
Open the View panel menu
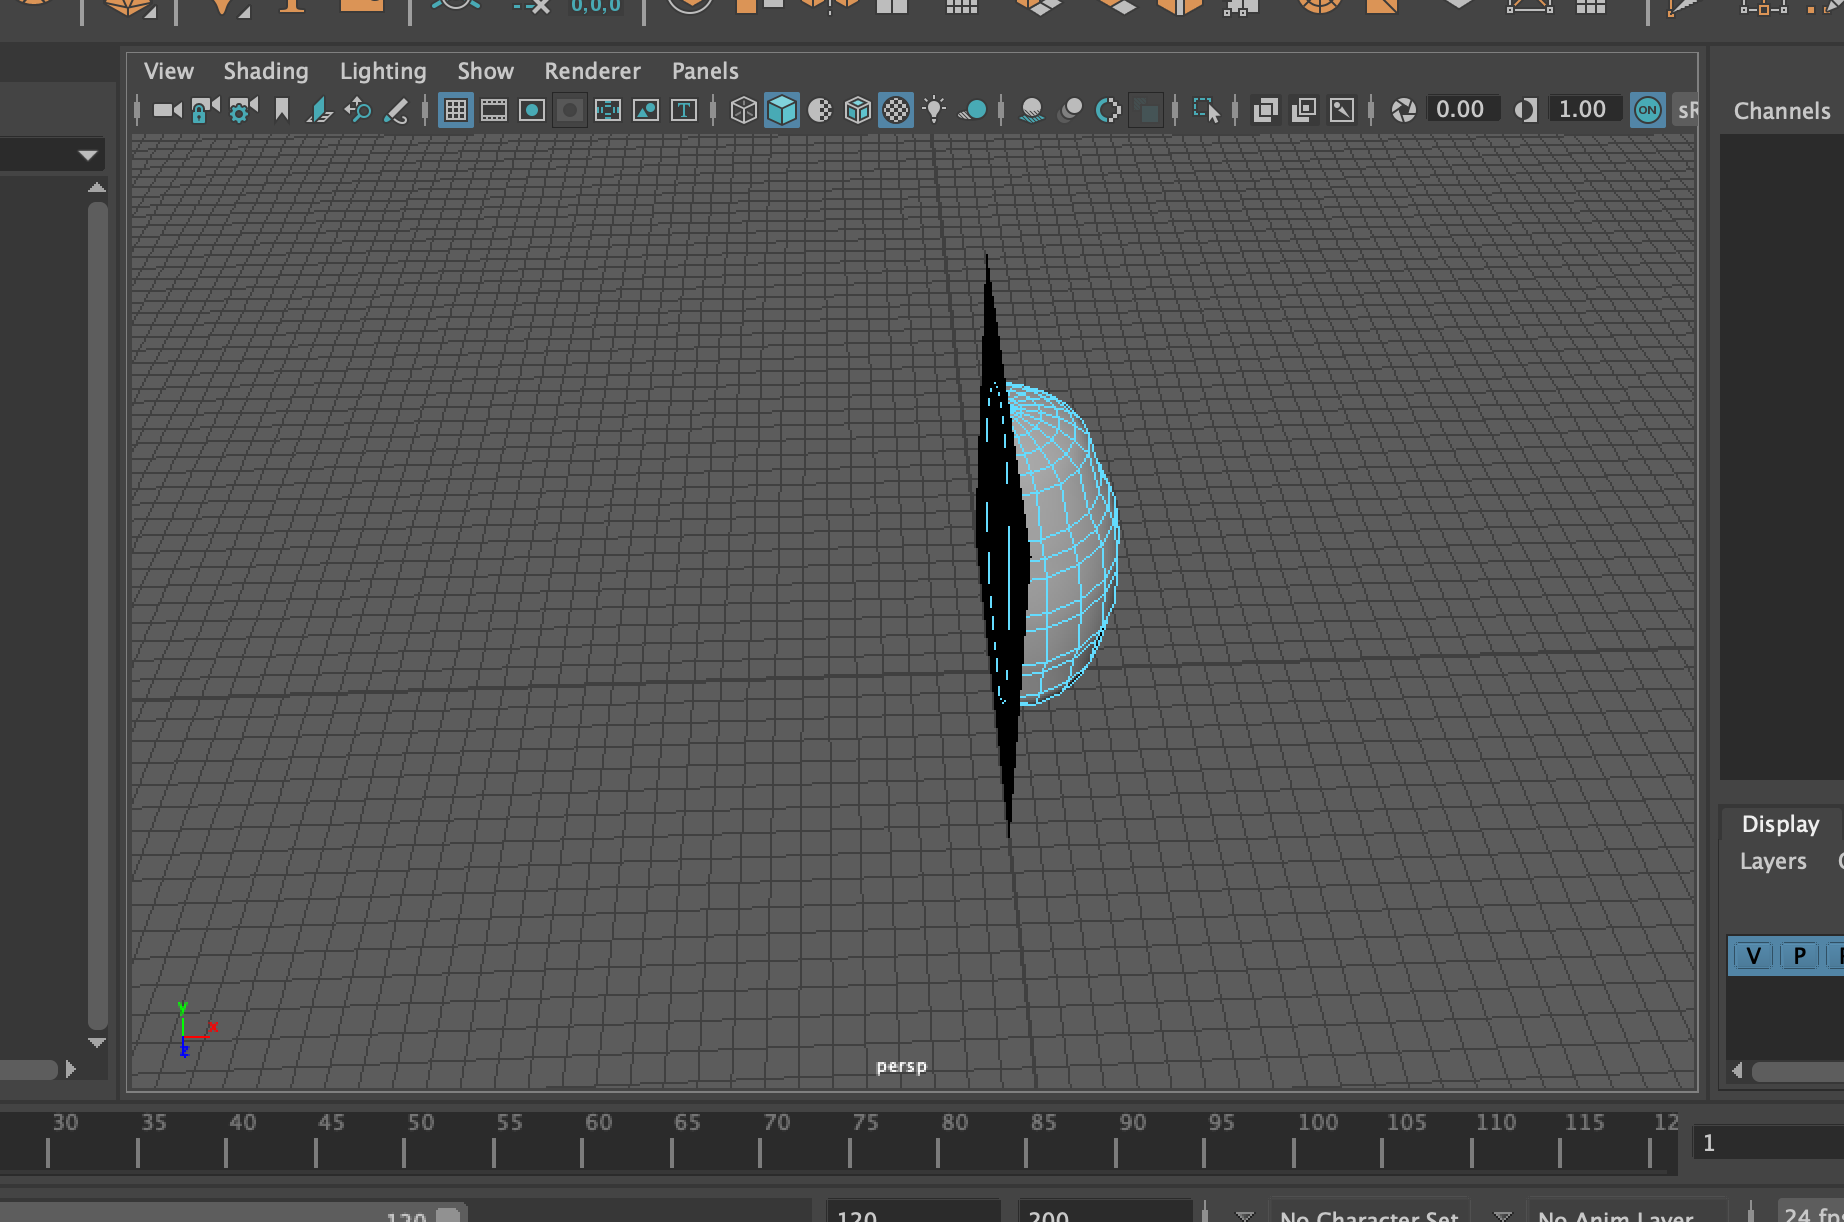pyautogui.click(x=168, y=71)
